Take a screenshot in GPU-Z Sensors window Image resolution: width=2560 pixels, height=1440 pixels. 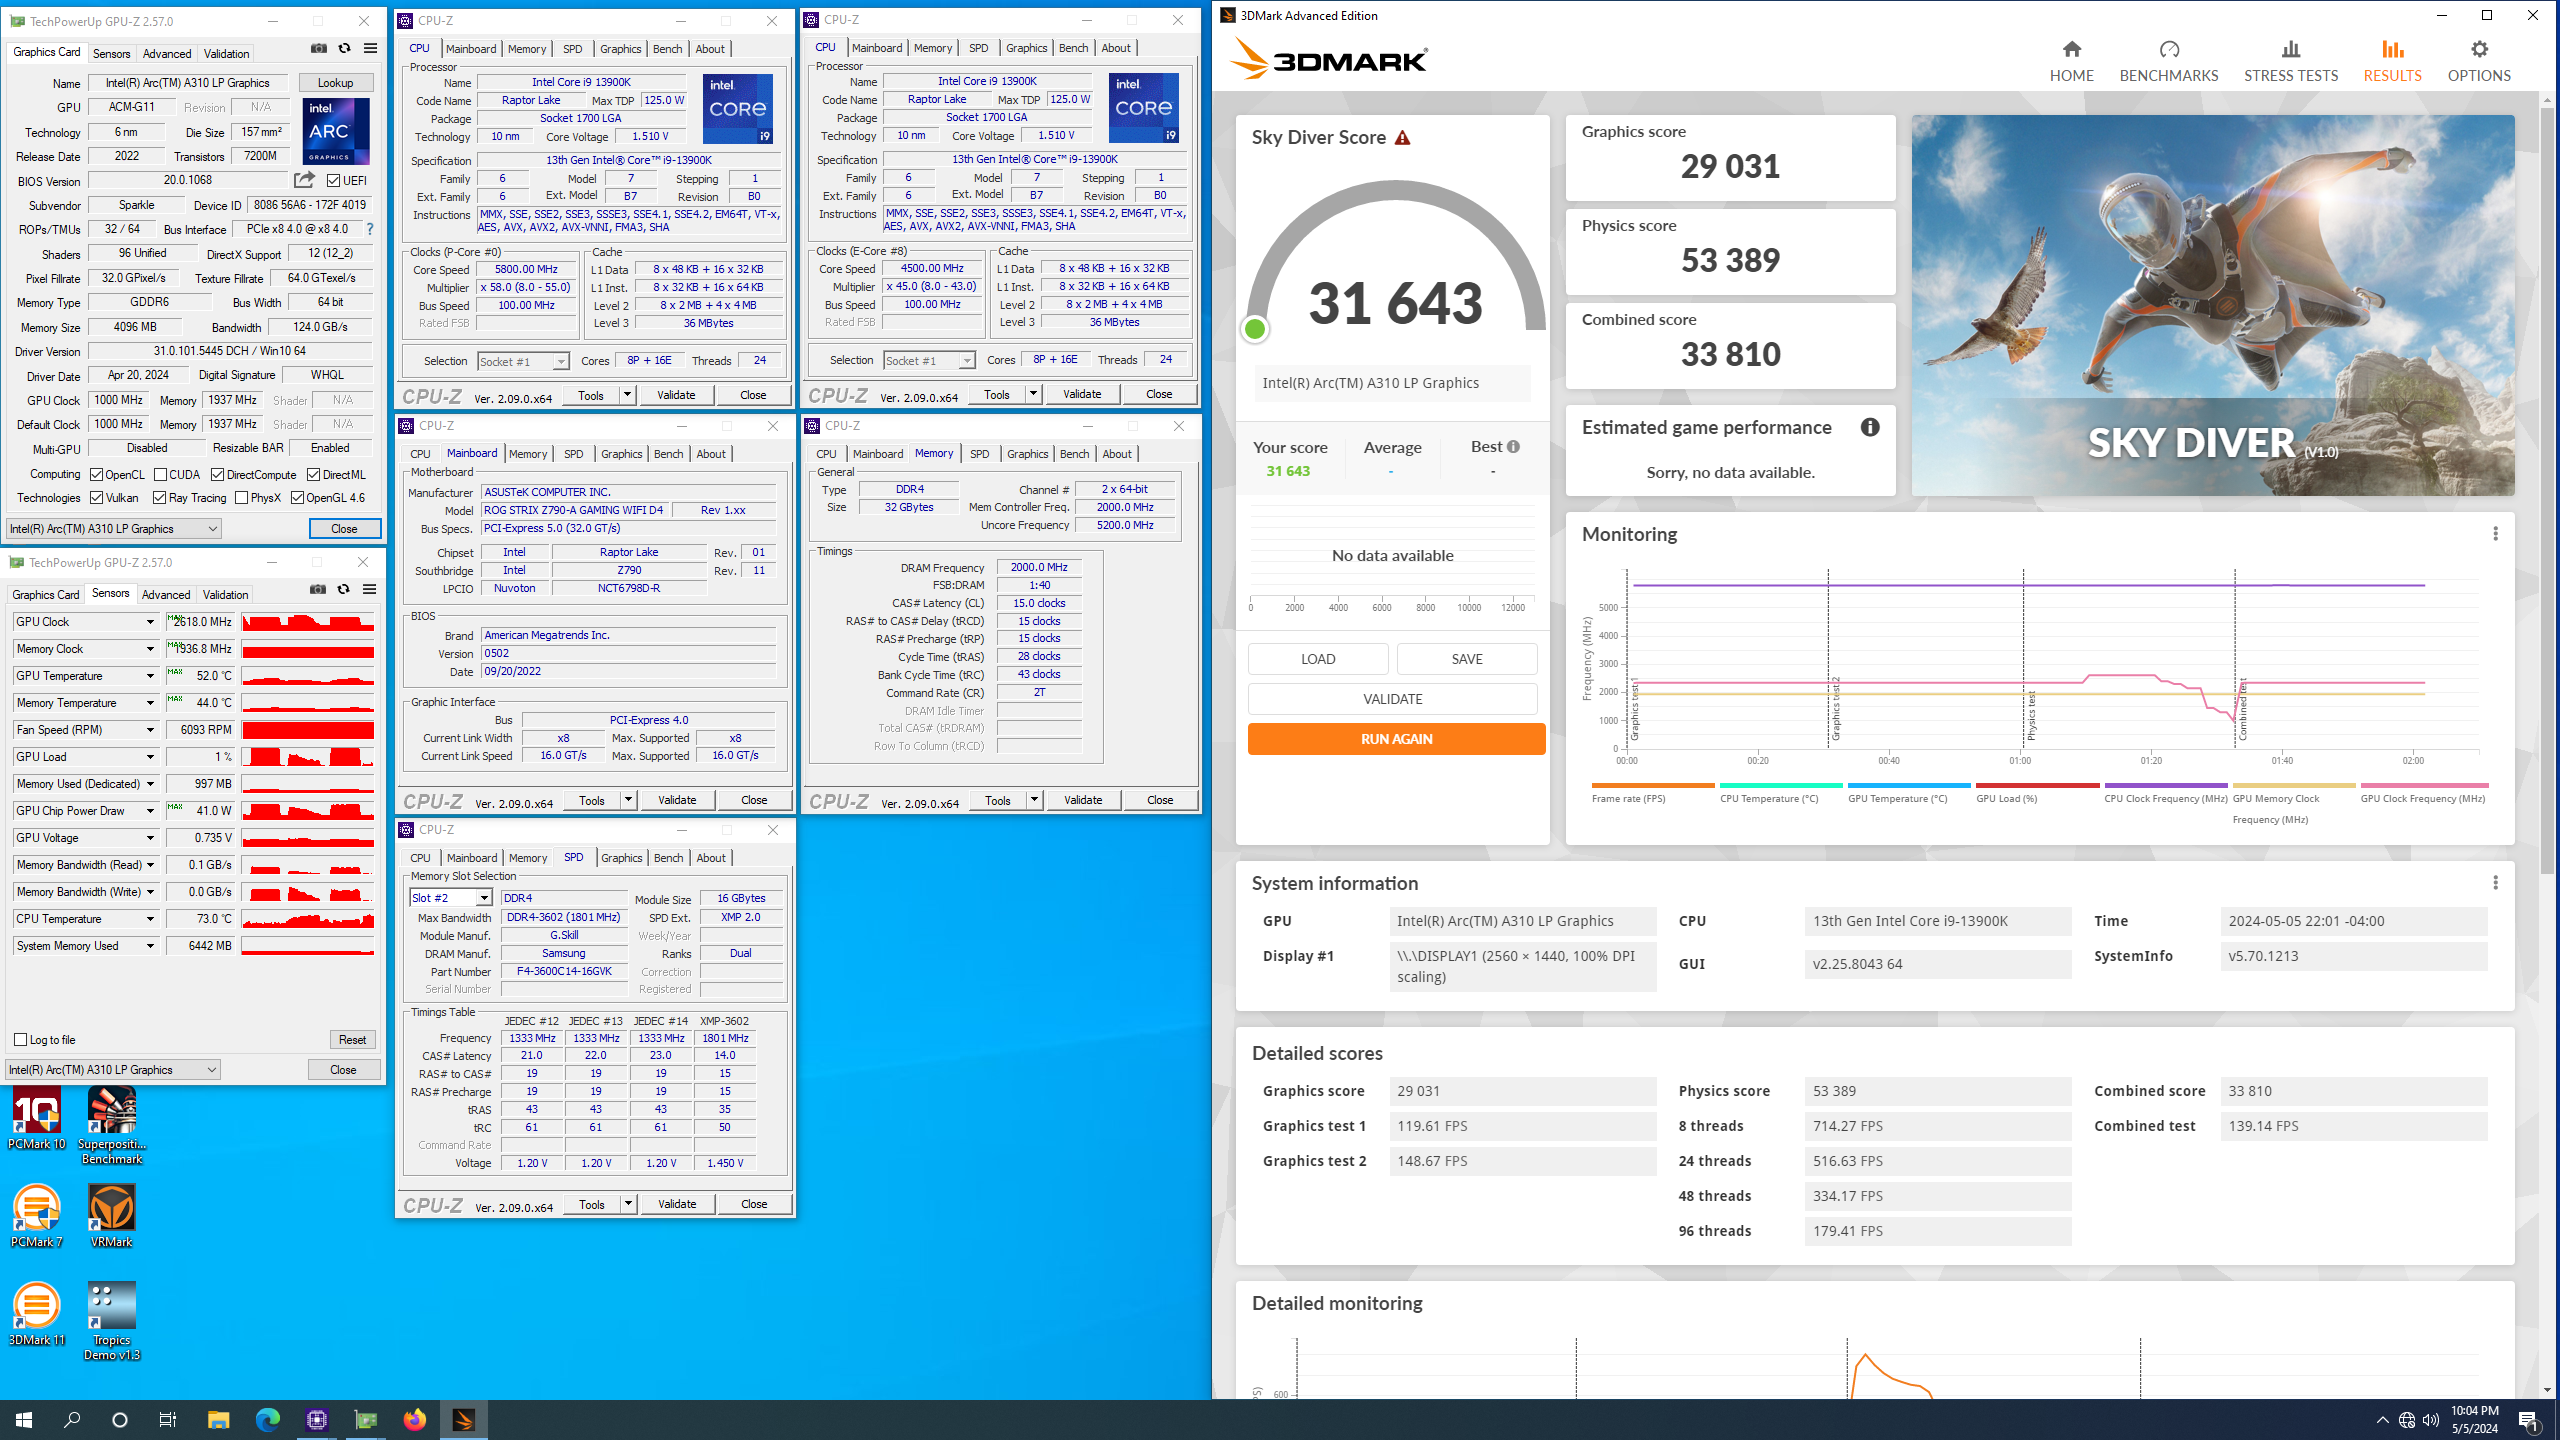[x=318, y=590]
